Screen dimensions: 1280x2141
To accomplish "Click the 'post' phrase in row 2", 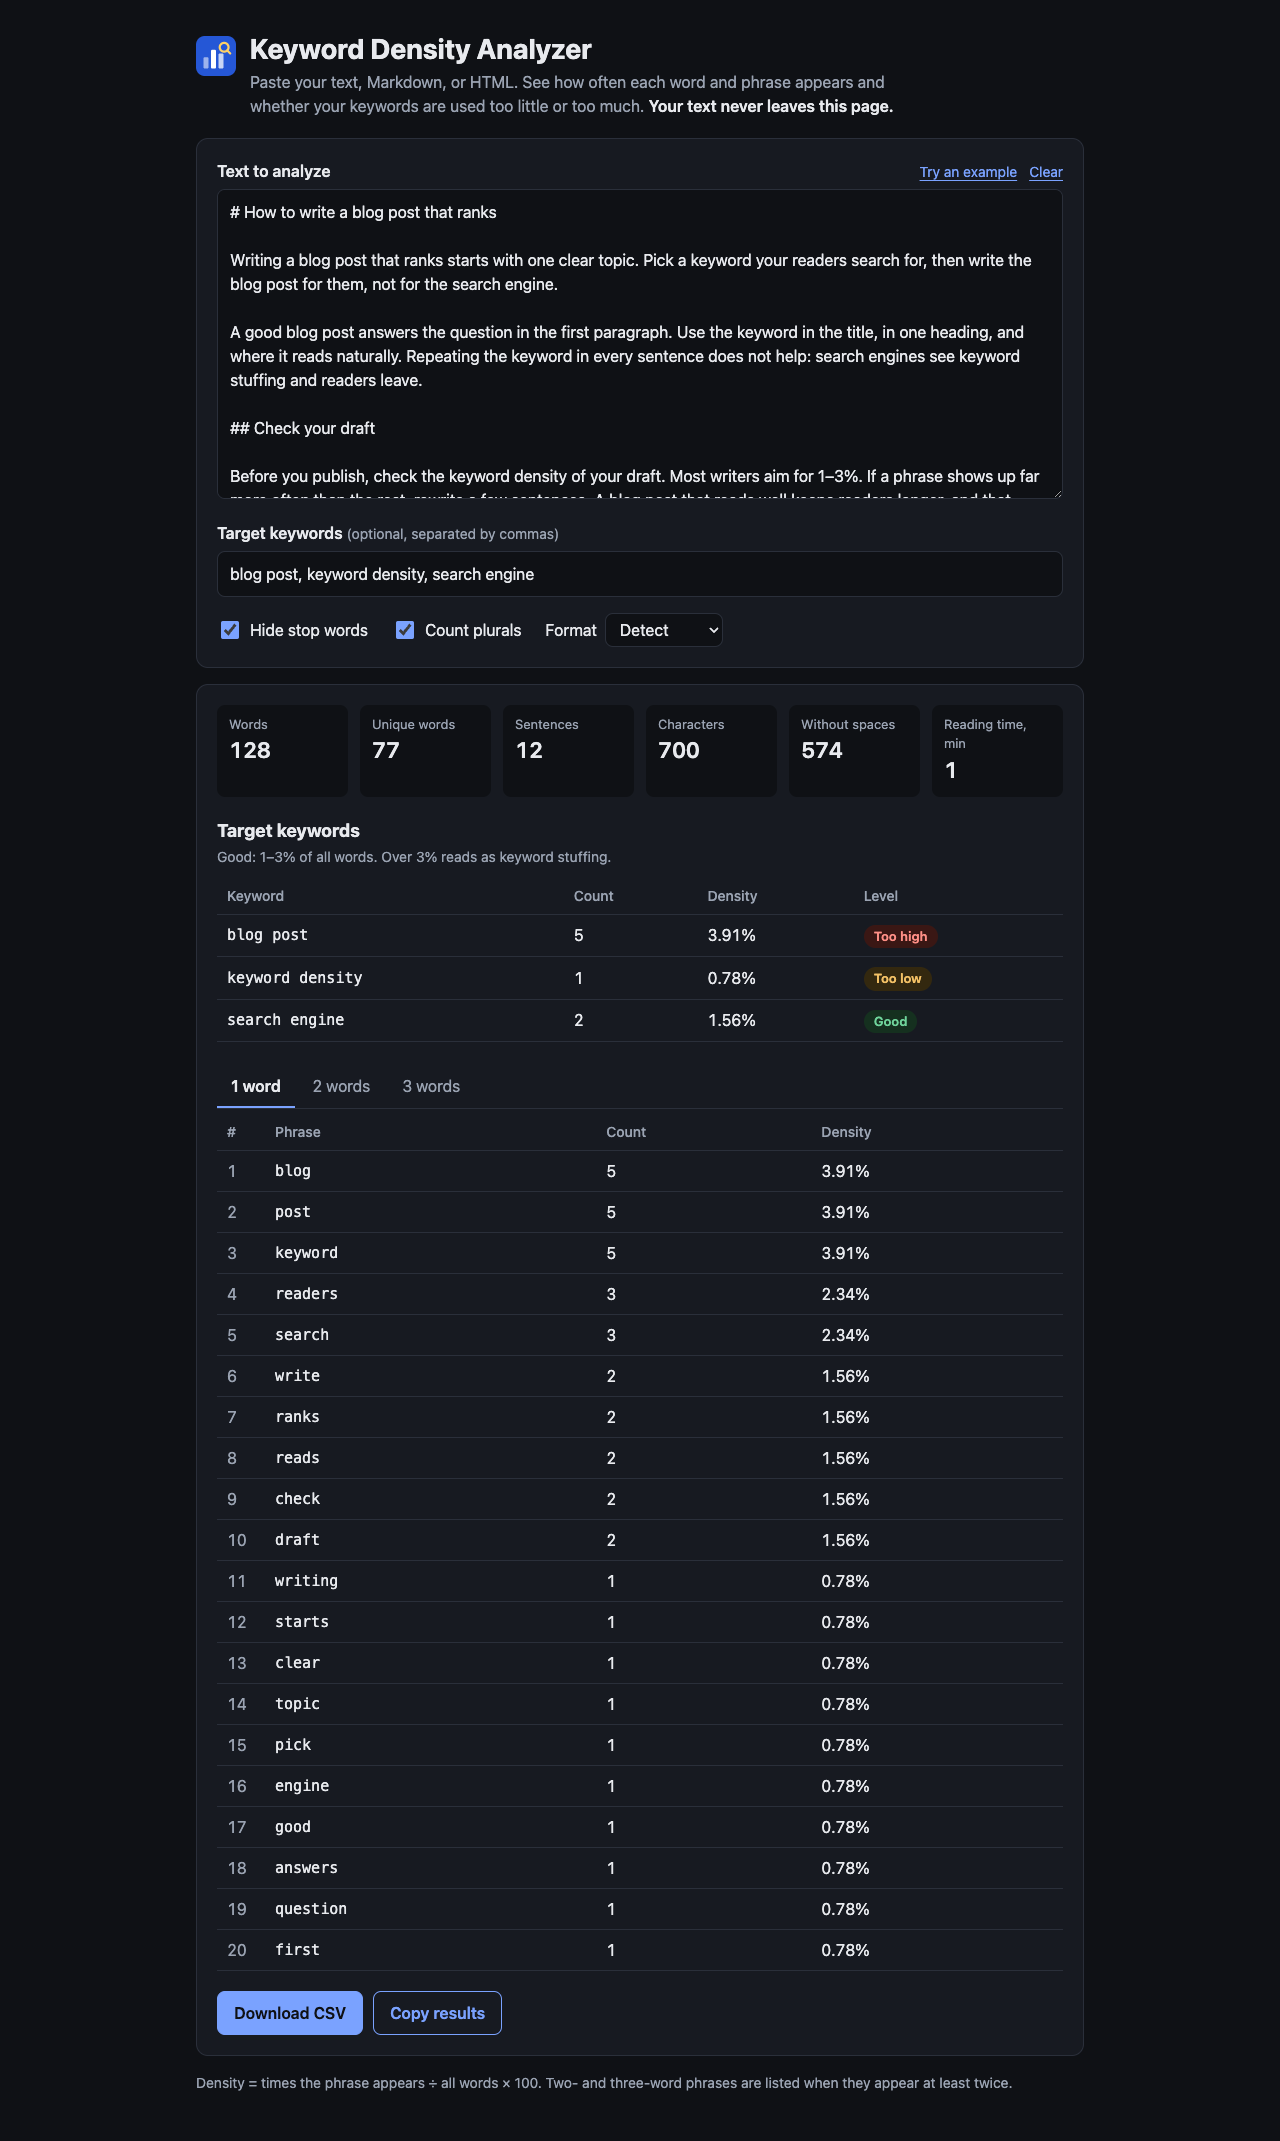I will 293,1212.
